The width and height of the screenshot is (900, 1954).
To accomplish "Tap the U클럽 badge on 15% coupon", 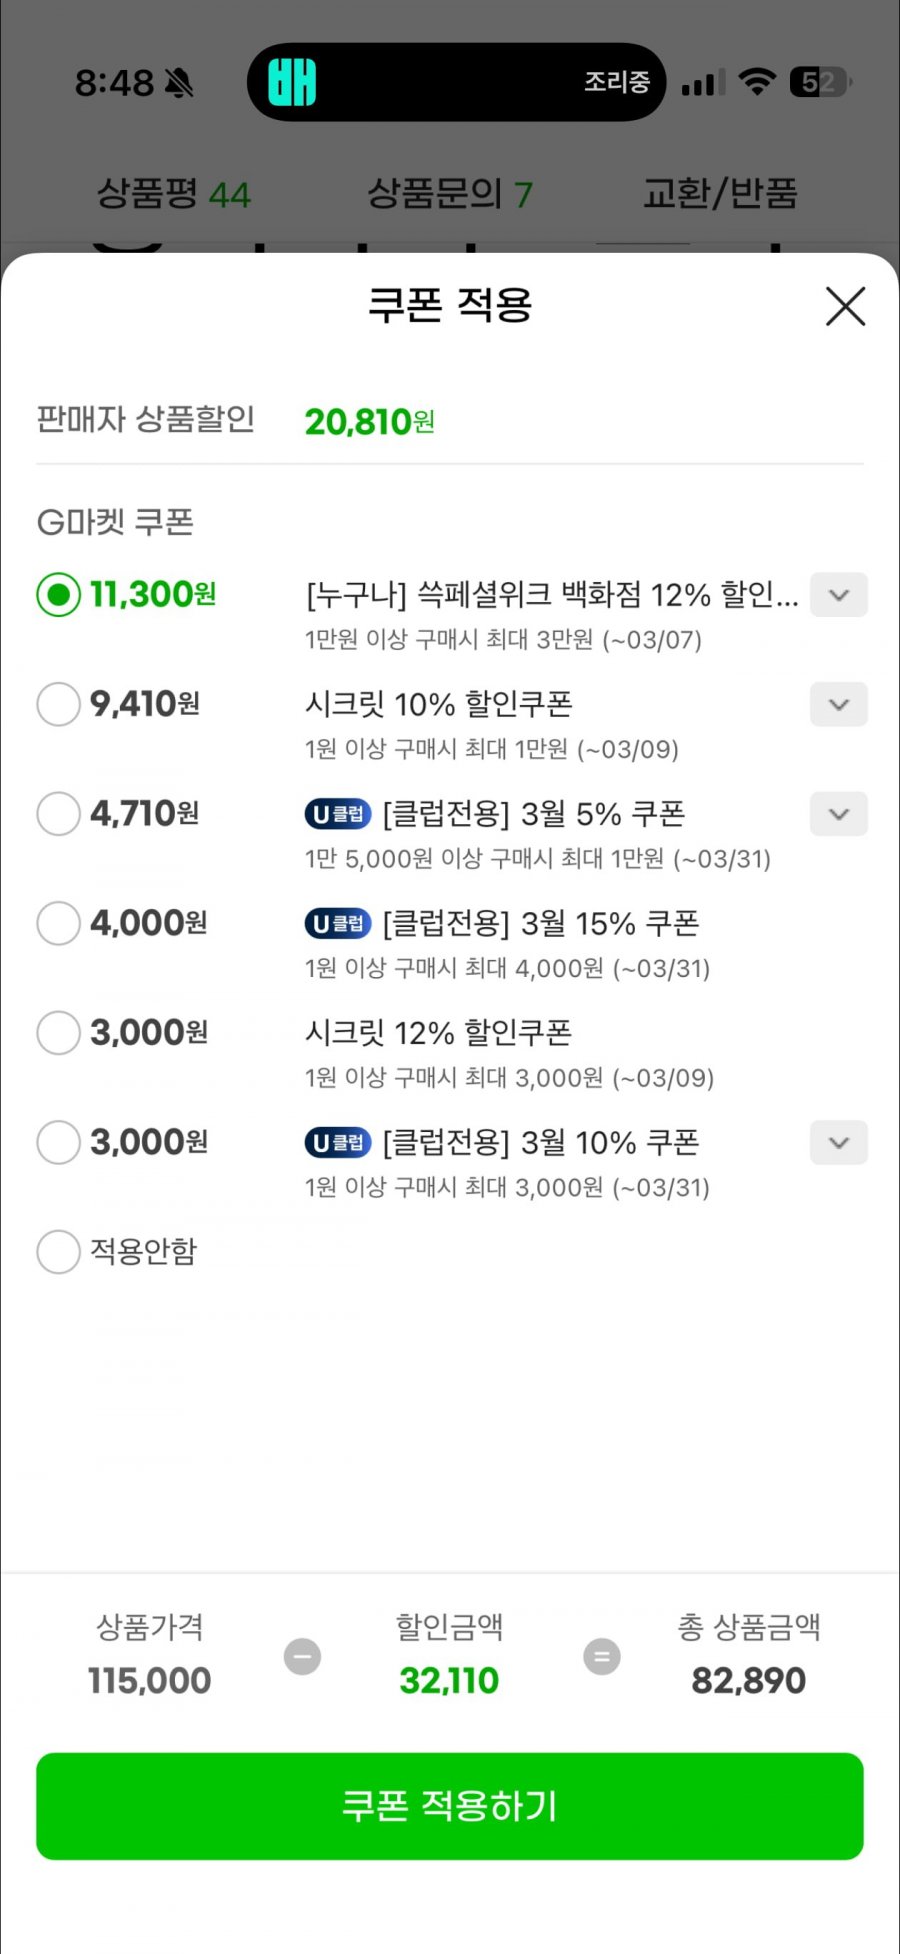I will 338,923.
